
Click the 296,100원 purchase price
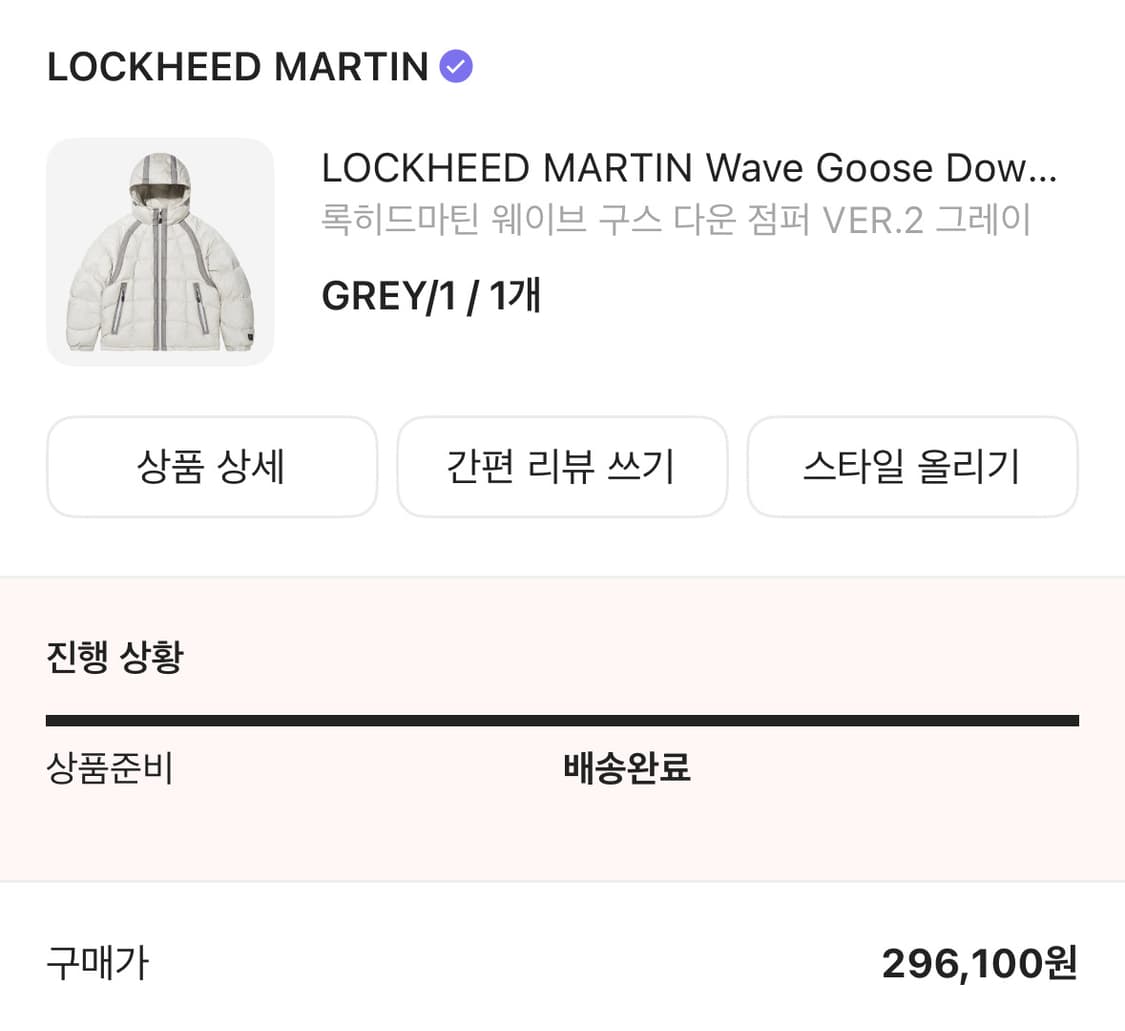click(x=979, y=963)
